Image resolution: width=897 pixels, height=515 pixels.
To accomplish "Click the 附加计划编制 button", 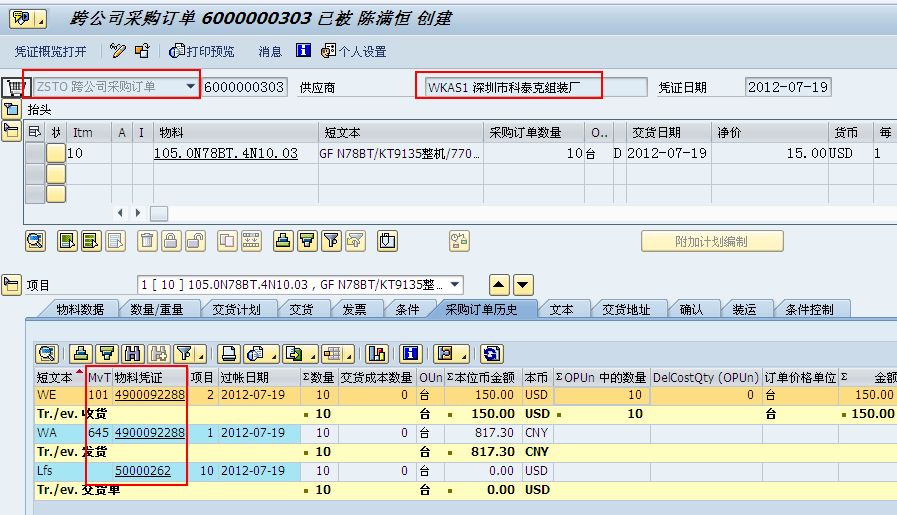I will (x=712, y=241).
